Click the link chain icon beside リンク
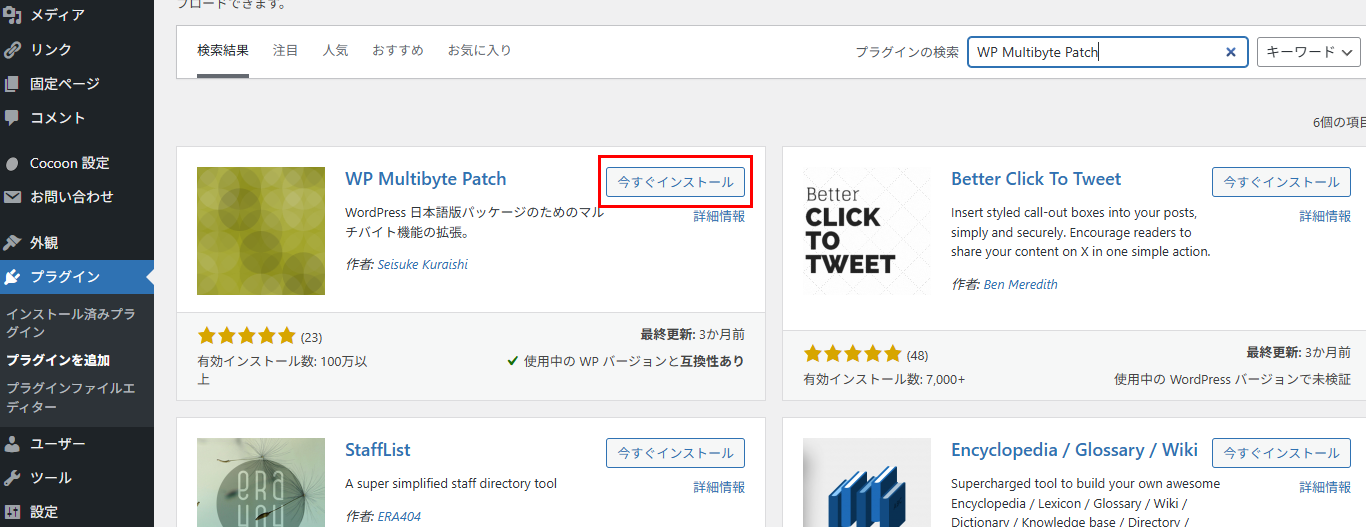The height and width of the screenshot is (527, 1366). (x=12, y=49)
